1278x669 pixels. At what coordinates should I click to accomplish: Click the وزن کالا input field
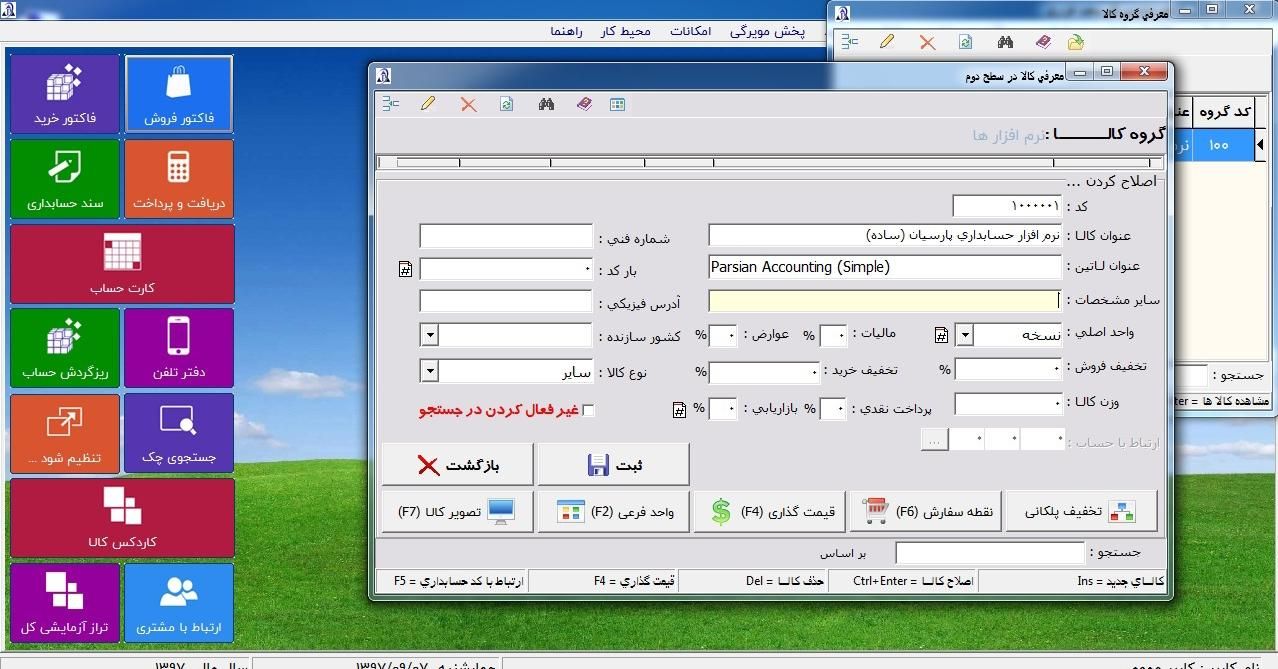coord(1008,404)
